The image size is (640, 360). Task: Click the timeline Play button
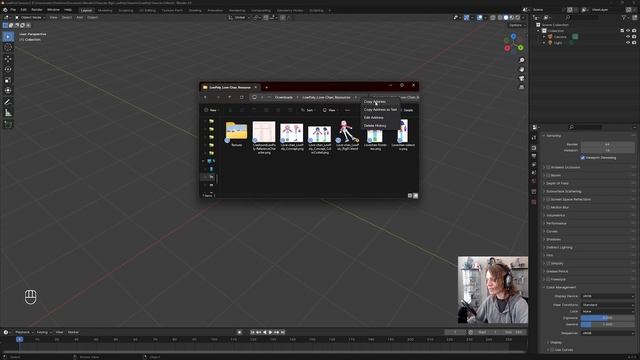(270, 332)
